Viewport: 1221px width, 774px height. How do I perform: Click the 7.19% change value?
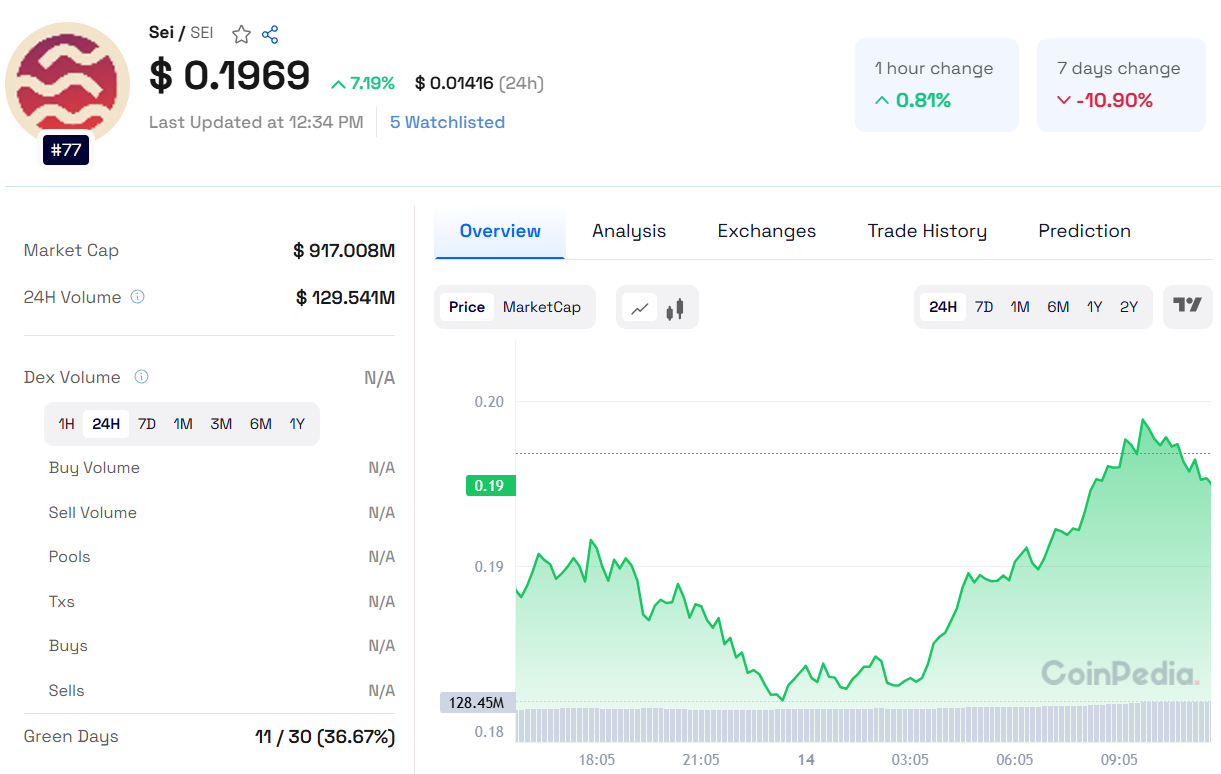coord(363,83)
